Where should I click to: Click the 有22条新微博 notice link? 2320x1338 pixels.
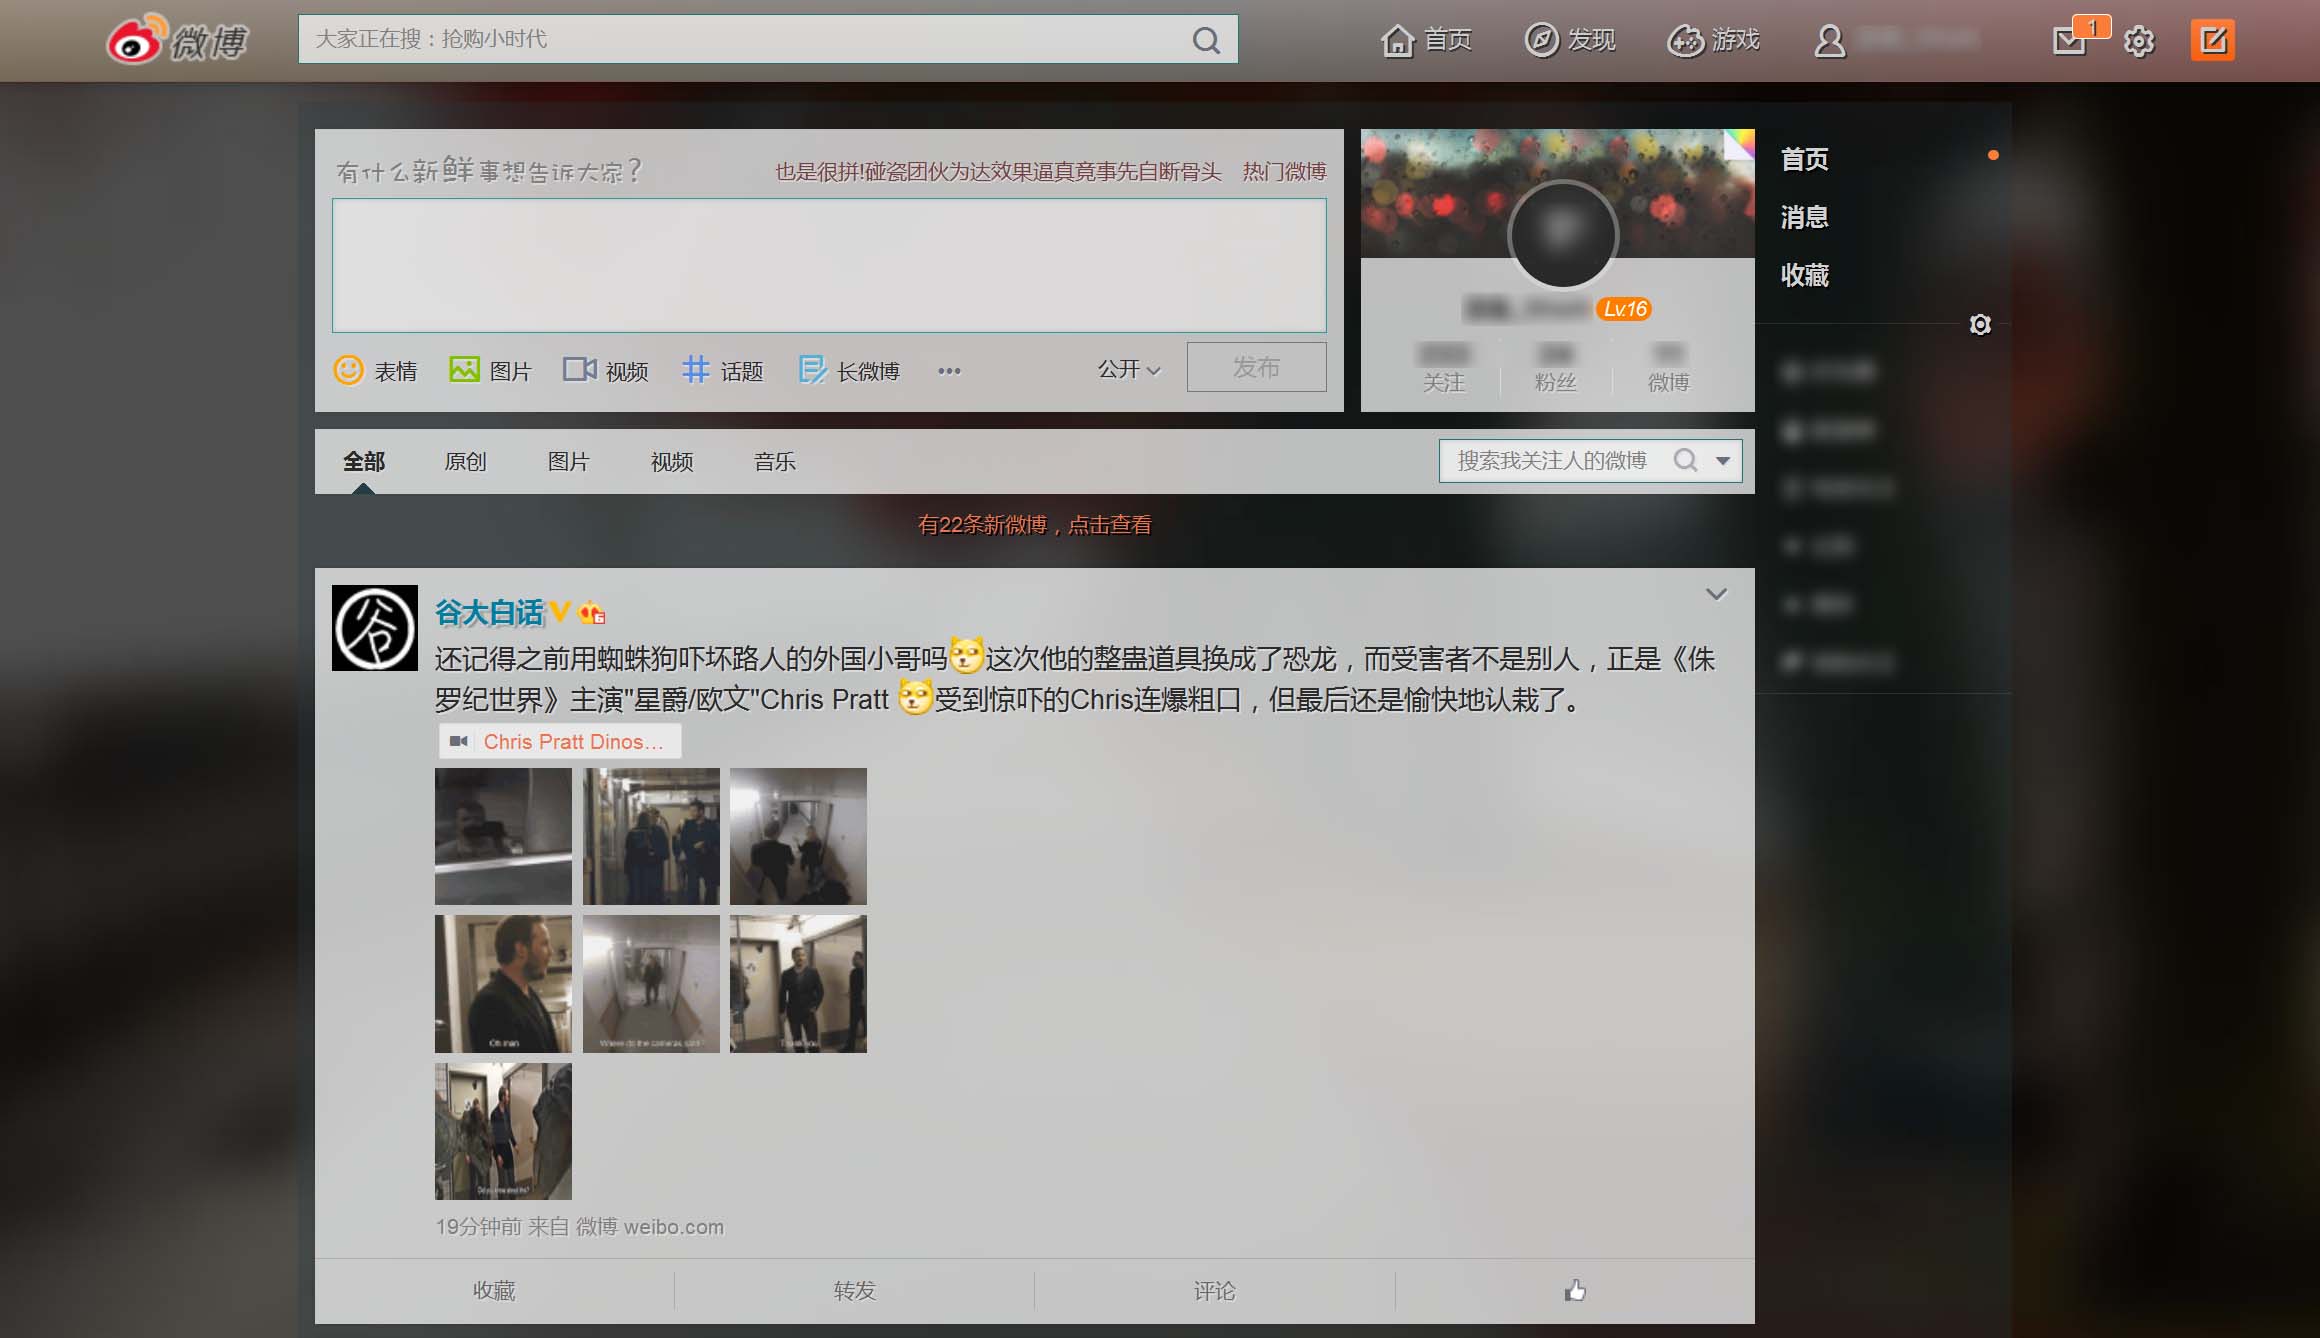[x=1034, y=525]
